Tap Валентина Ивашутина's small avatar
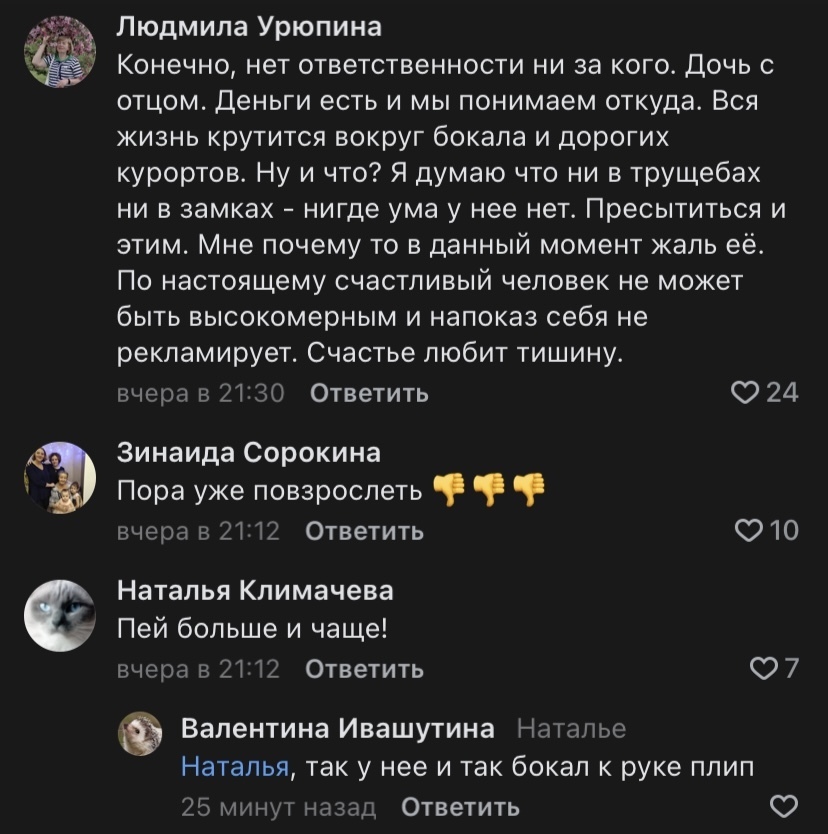The height and width of the screenshot is (834, 828). (140, 734)
